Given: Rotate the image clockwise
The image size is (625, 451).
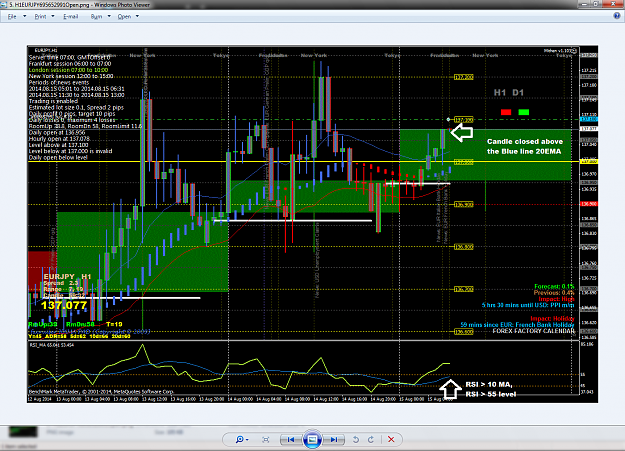Looking at the screenshot, I should (x=371, y=439).
